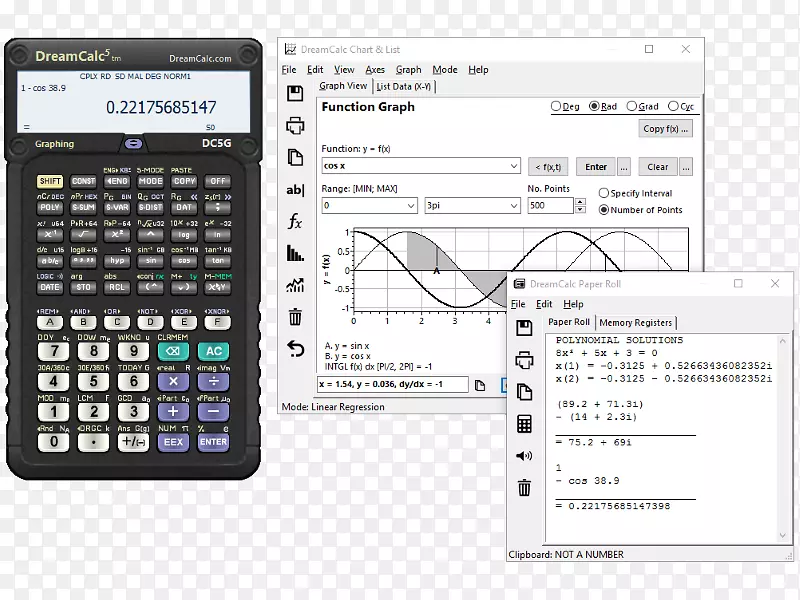Decrease No. Points with the down stepper

click(x=580, y=209)
